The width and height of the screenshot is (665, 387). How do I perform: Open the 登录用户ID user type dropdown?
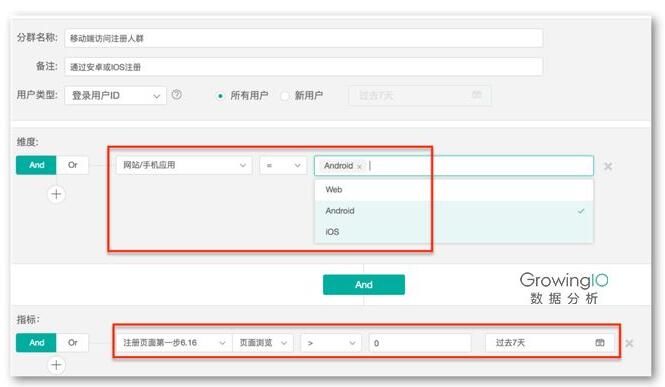pyautogui.click(x=115, y=96)
